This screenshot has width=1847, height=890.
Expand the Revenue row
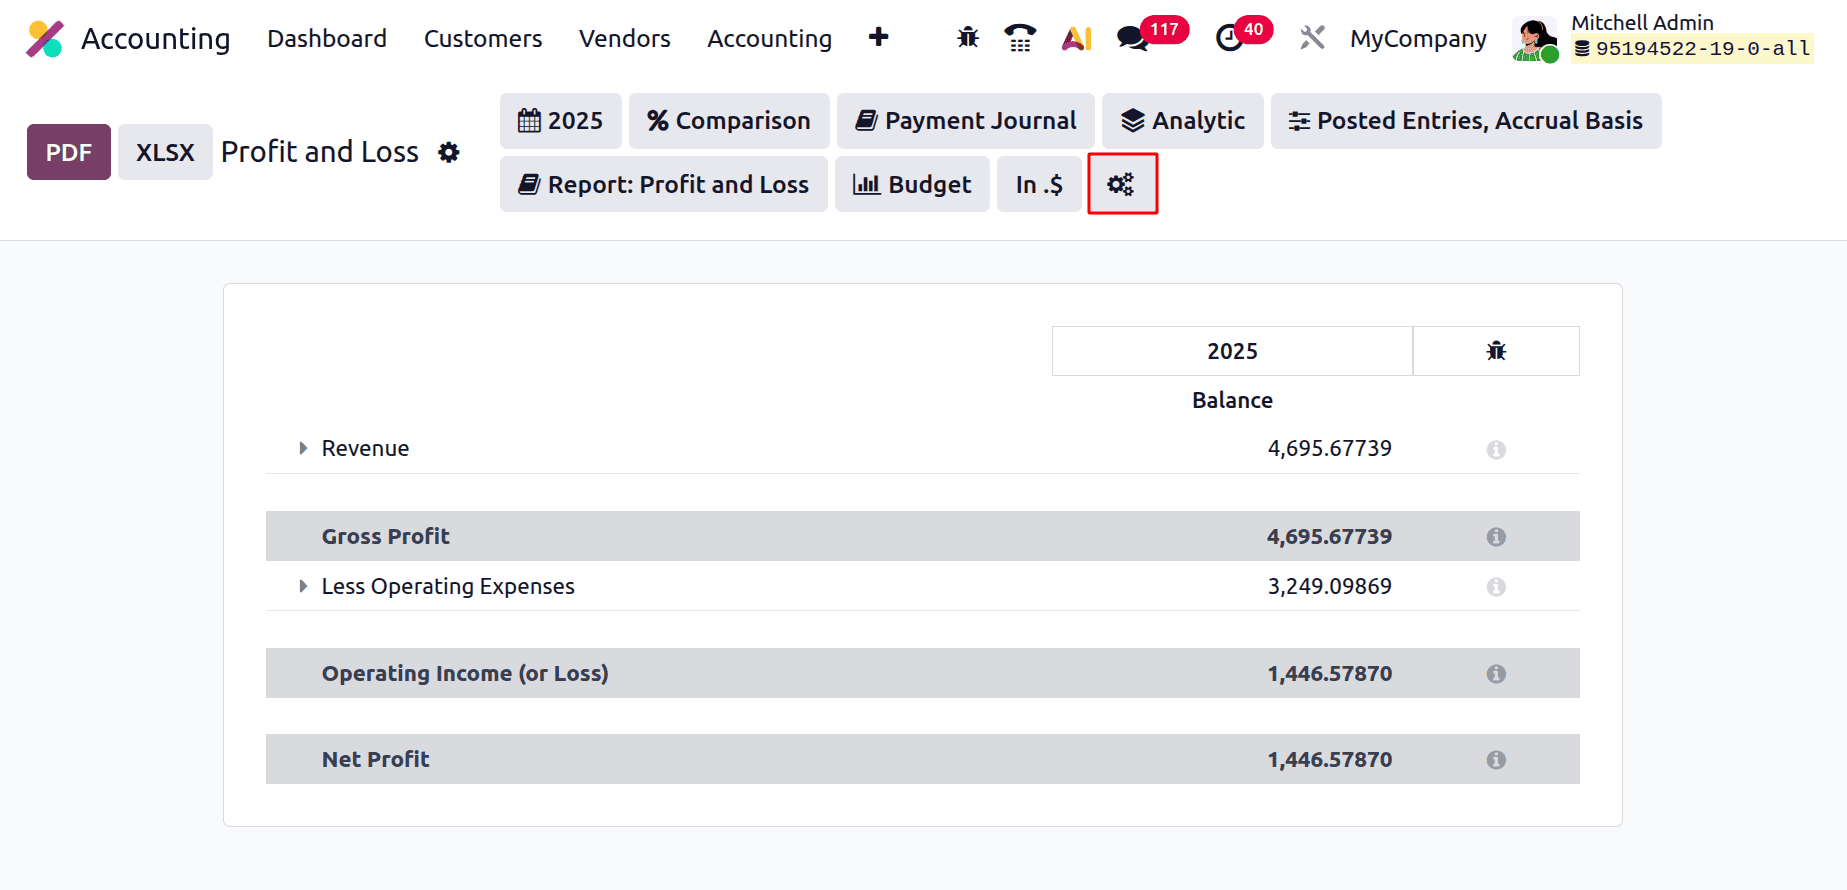303,448
